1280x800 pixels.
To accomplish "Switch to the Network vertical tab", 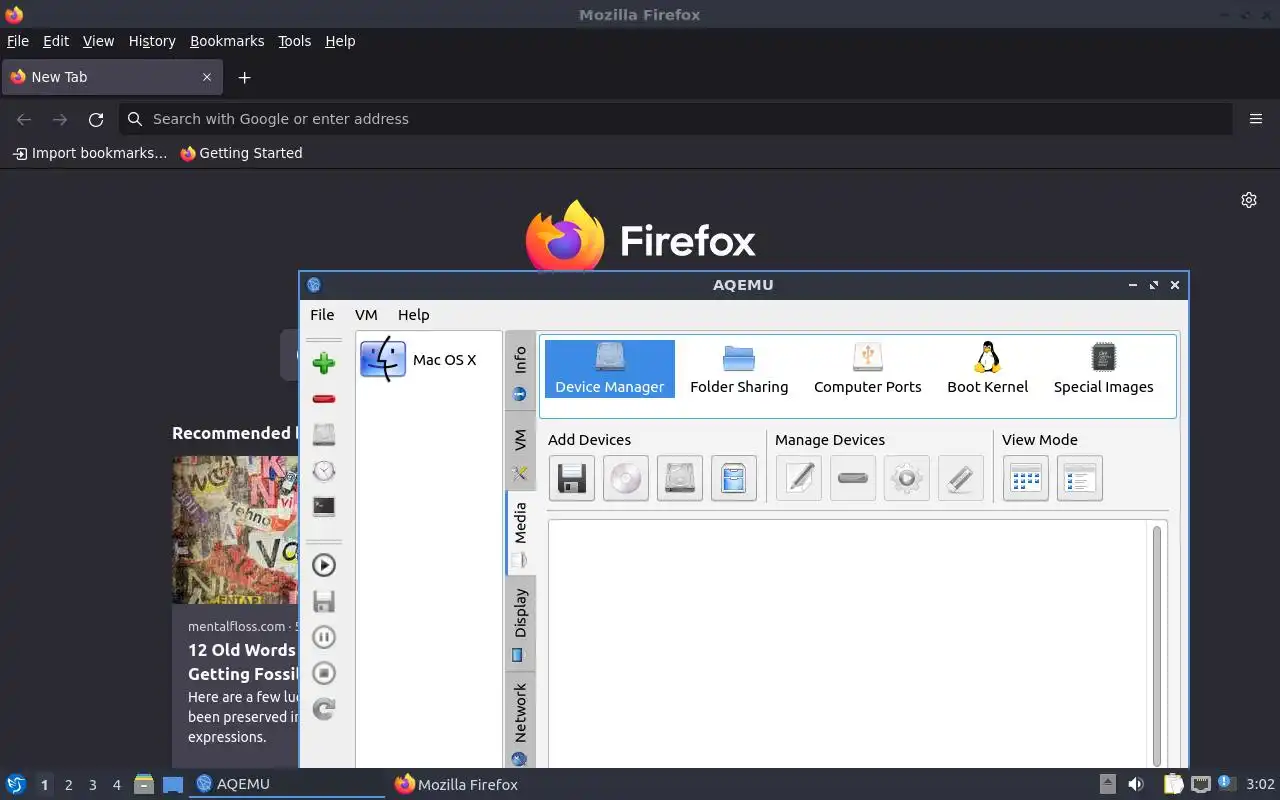I will click(x=520, y=722).
